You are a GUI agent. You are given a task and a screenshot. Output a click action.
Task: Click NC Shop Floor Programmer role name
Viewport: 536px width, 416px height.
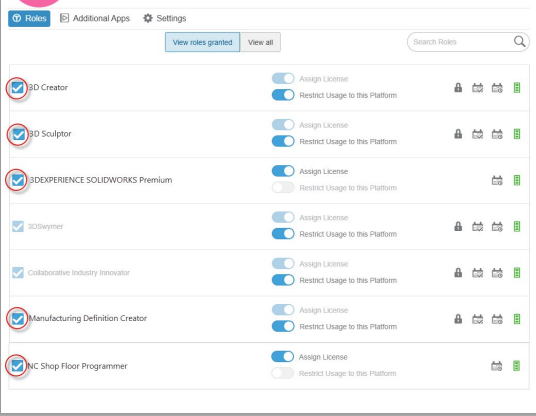click(77, 366)
